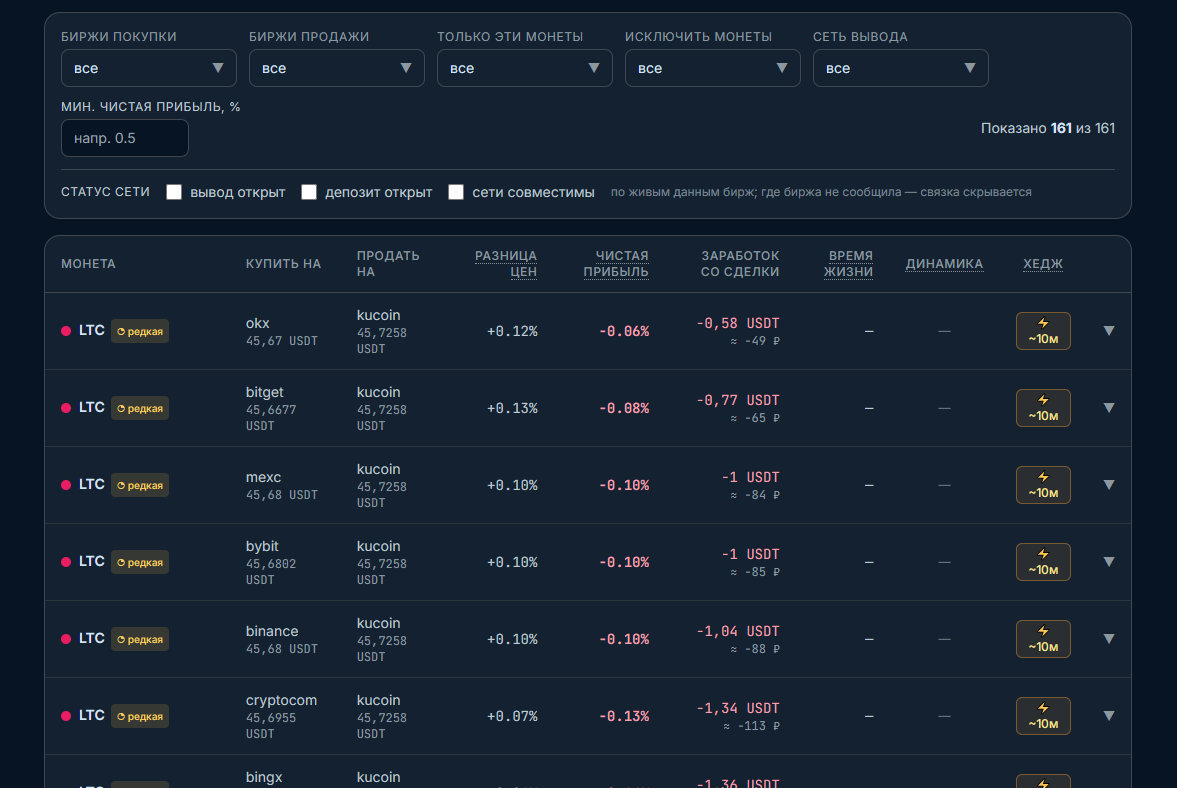Click '45,6677 USDT' bitget buy price
The width and height of the screenshot is (1177, 788).
pos(271,418)
